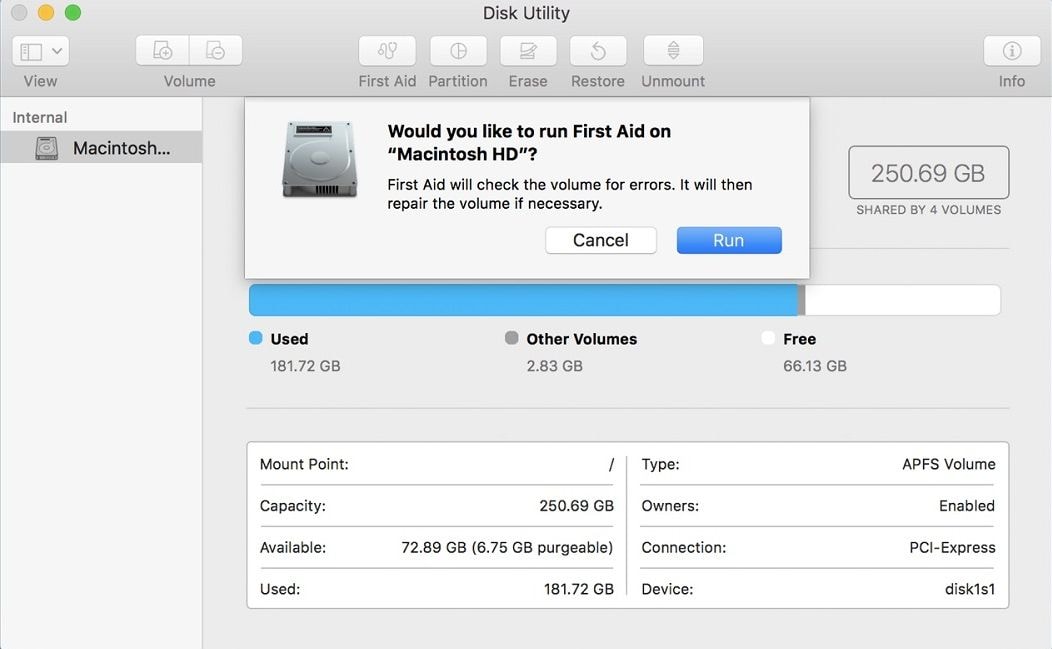Click the white free space portion of bar

coord(902,300)
